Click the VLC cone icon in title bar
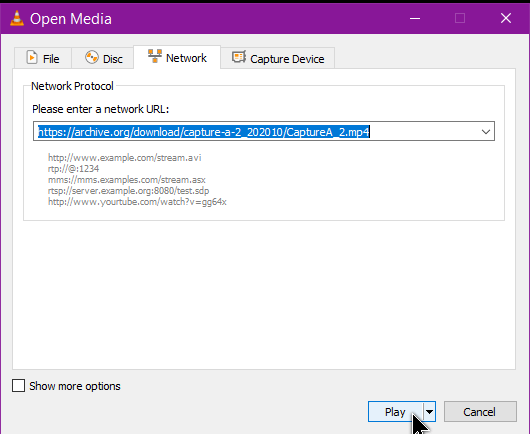The image size is (530, 434). (17, 18)
